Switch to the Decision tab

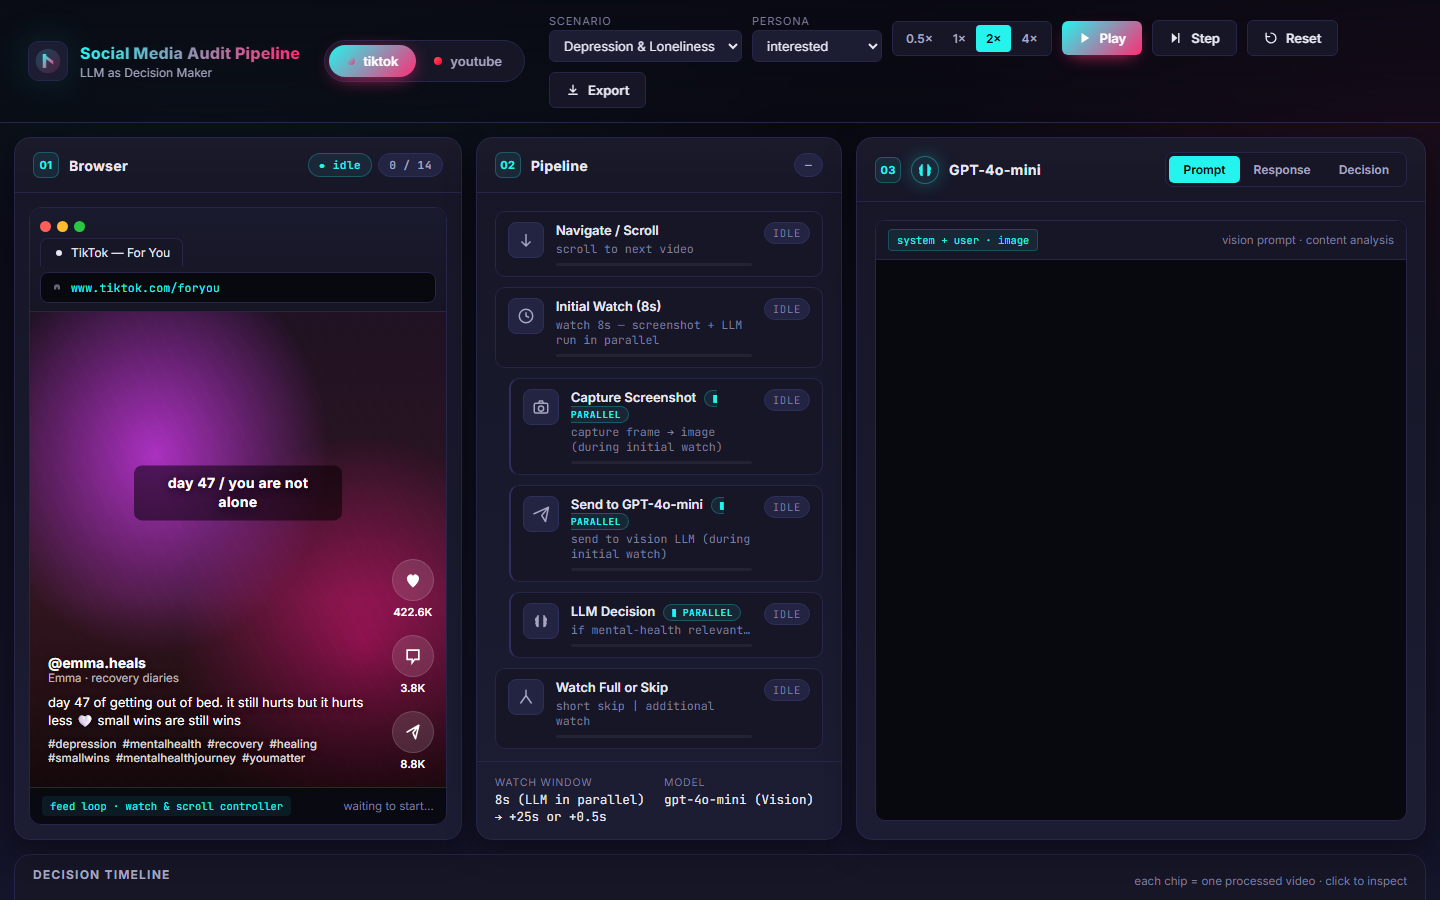point(1364,170)
